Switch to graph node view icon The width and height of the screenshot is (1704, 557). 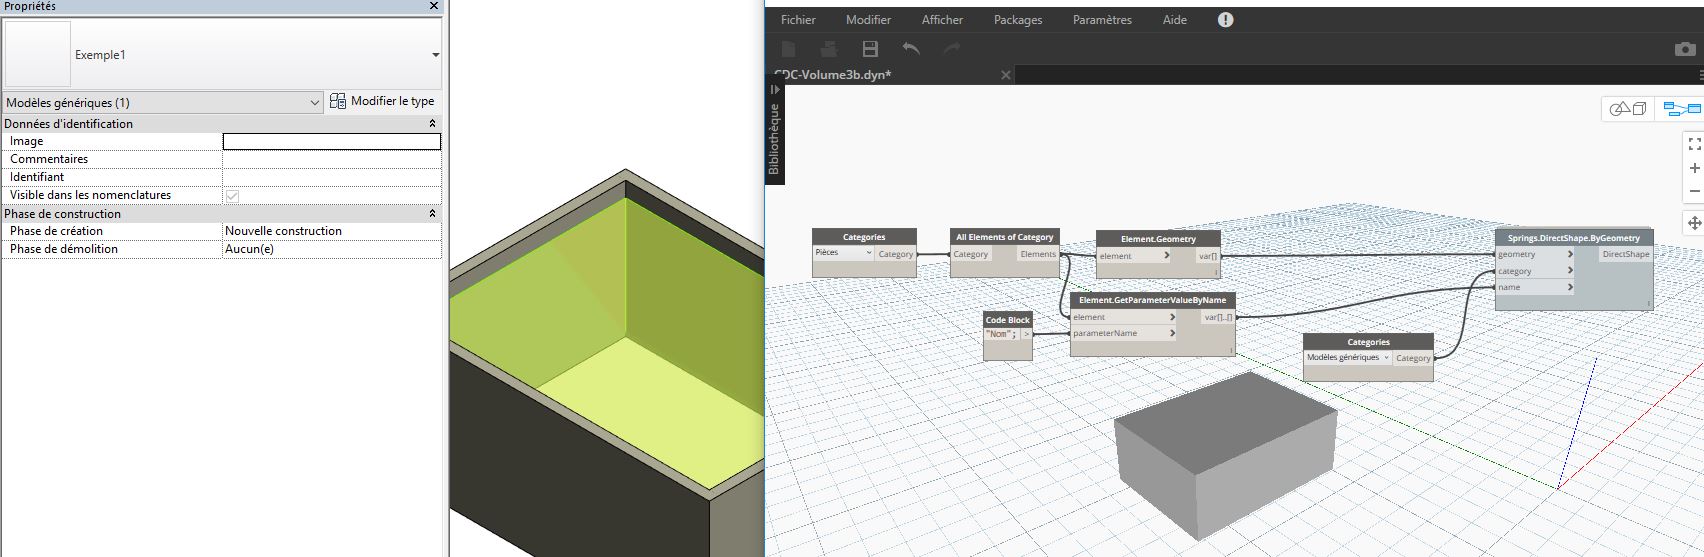pyautogui.click(x=1681, y=109)
